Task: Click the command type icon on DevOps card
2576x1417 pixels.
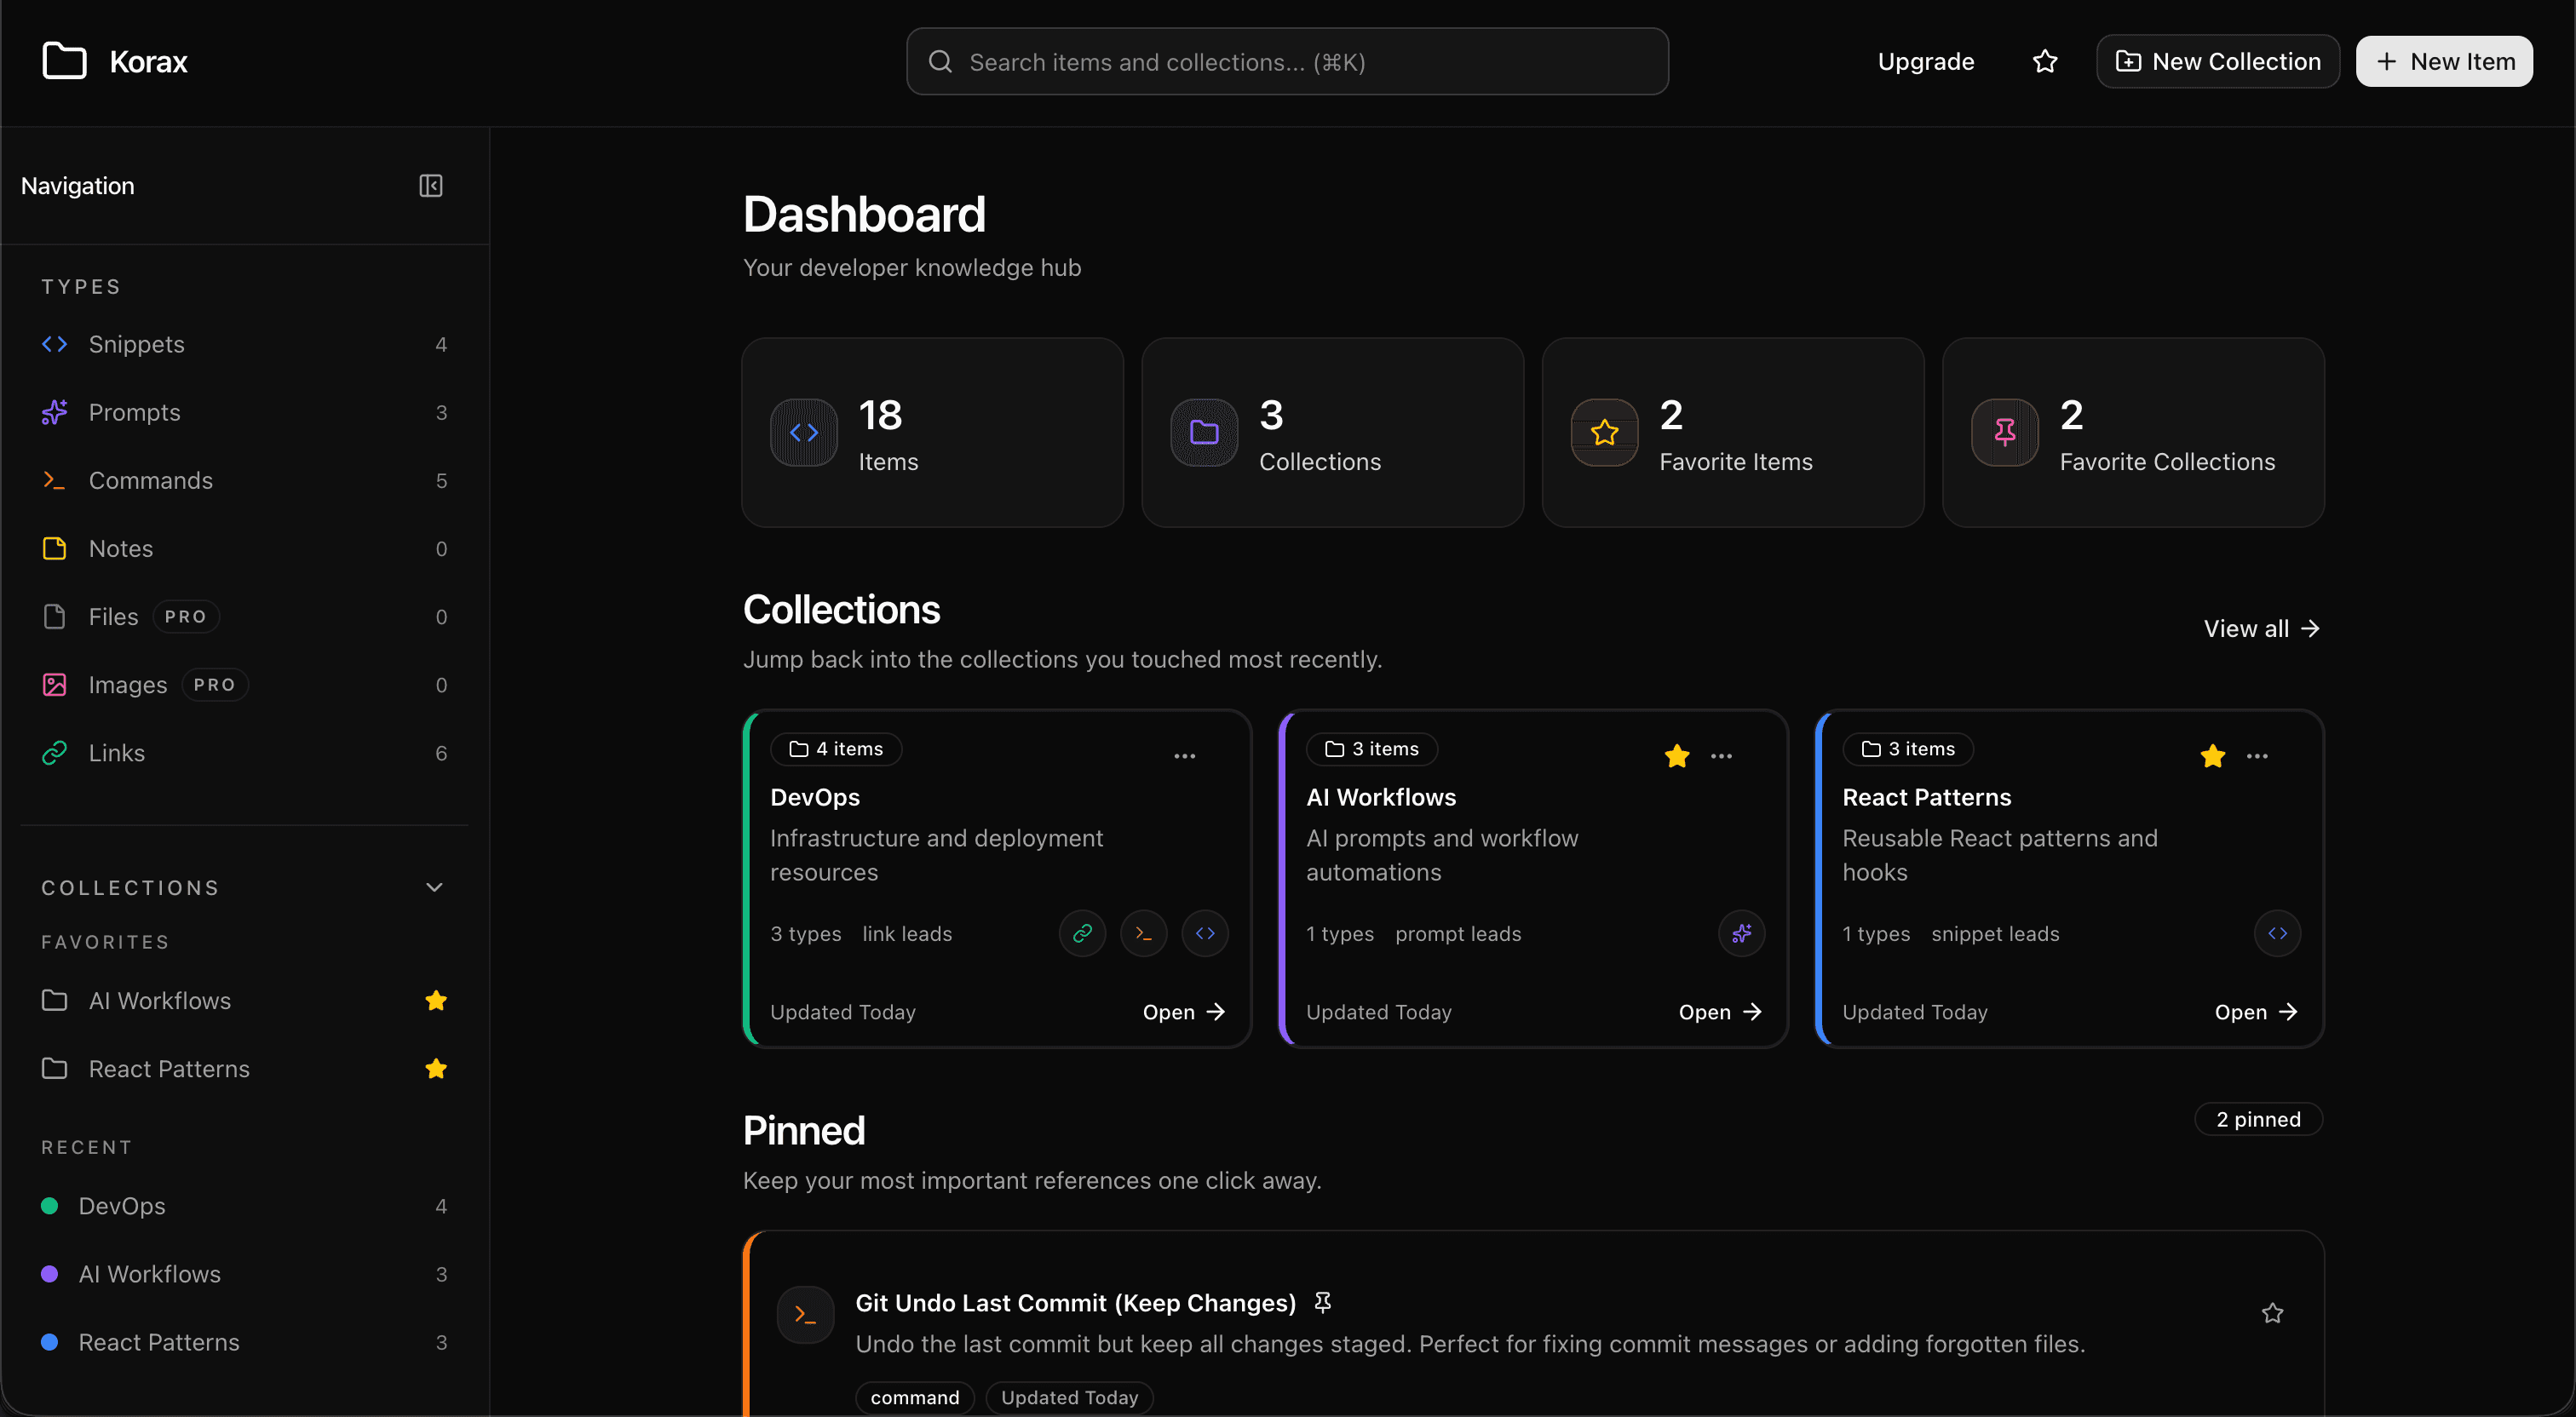Action: pyautogui.click(x=1143, y=933)
